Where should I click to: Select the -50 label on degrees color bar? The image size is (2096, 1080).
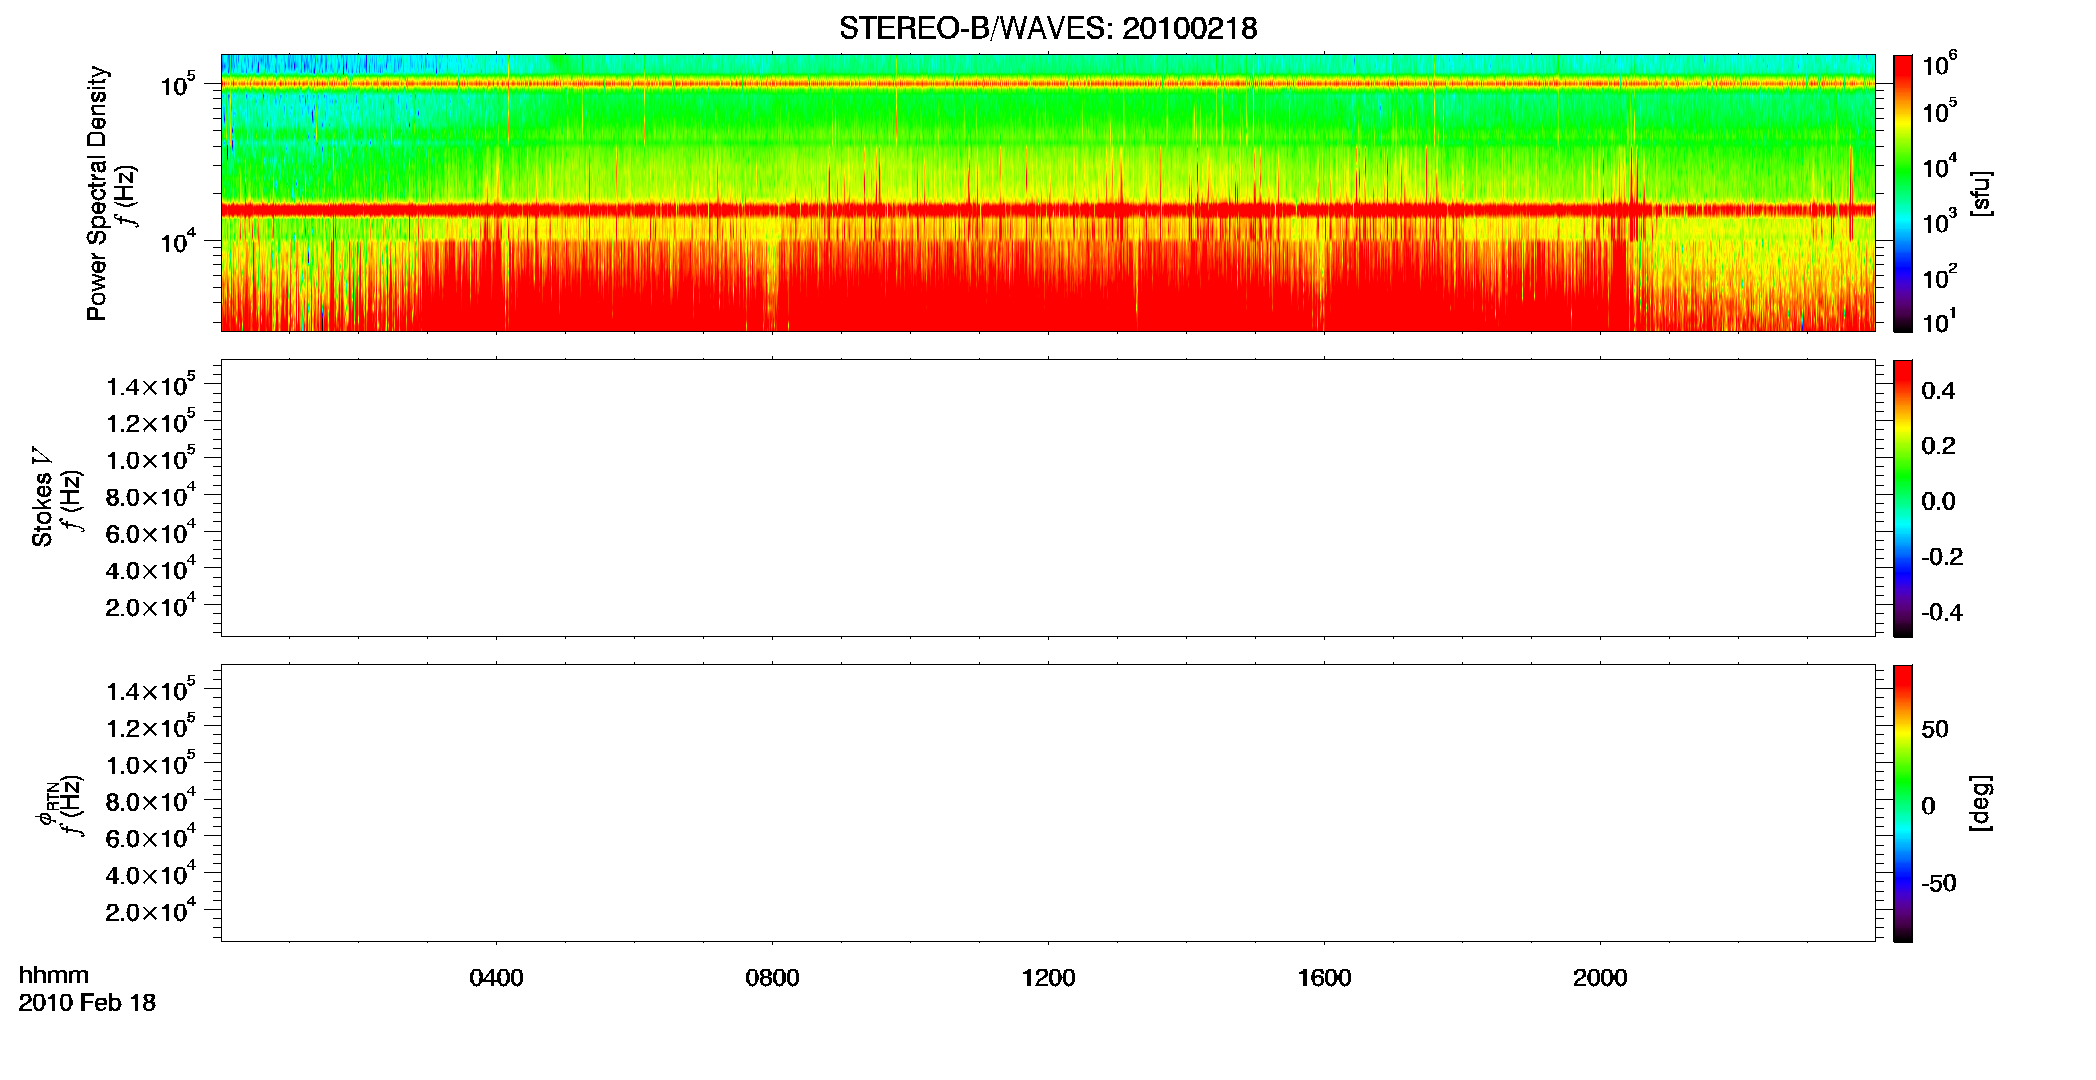tap(1939, 884)
